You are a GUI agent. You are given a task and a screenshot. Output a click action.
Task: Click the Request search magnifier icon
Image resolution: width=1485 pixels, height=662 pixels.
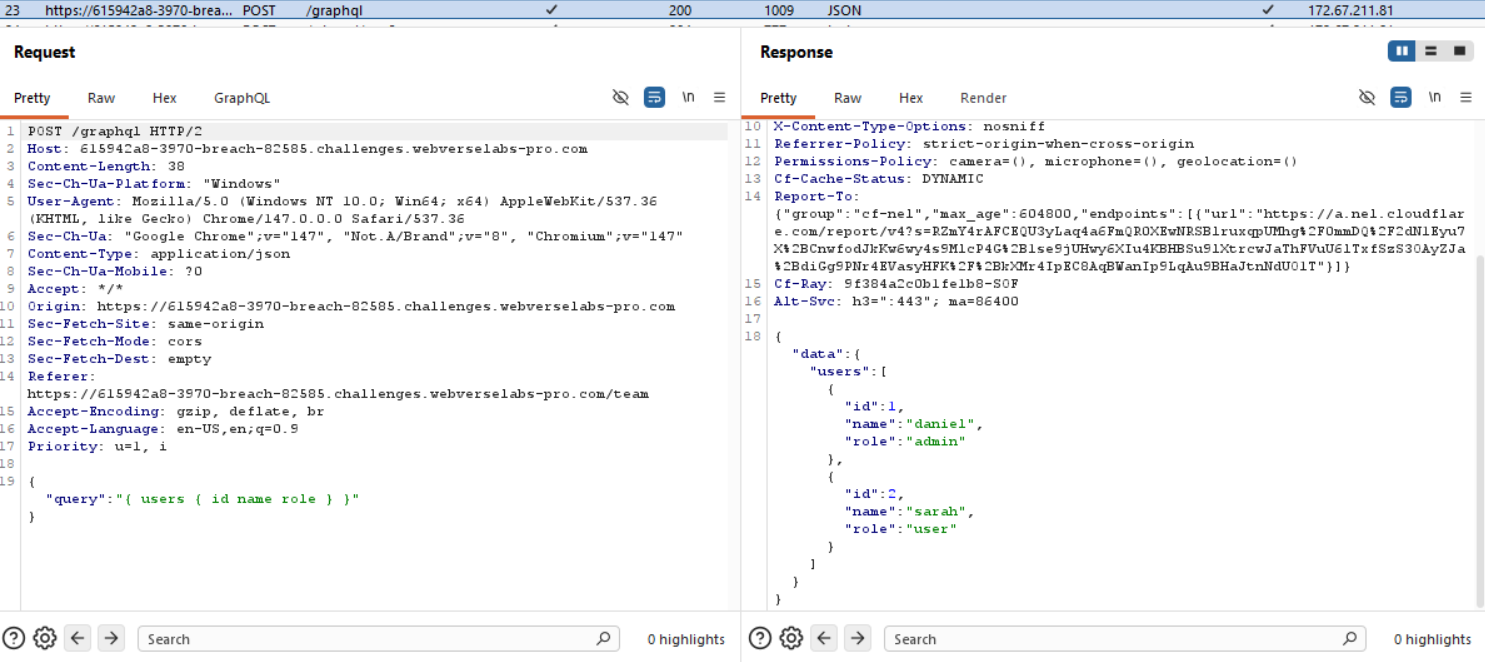pos(603,638)
